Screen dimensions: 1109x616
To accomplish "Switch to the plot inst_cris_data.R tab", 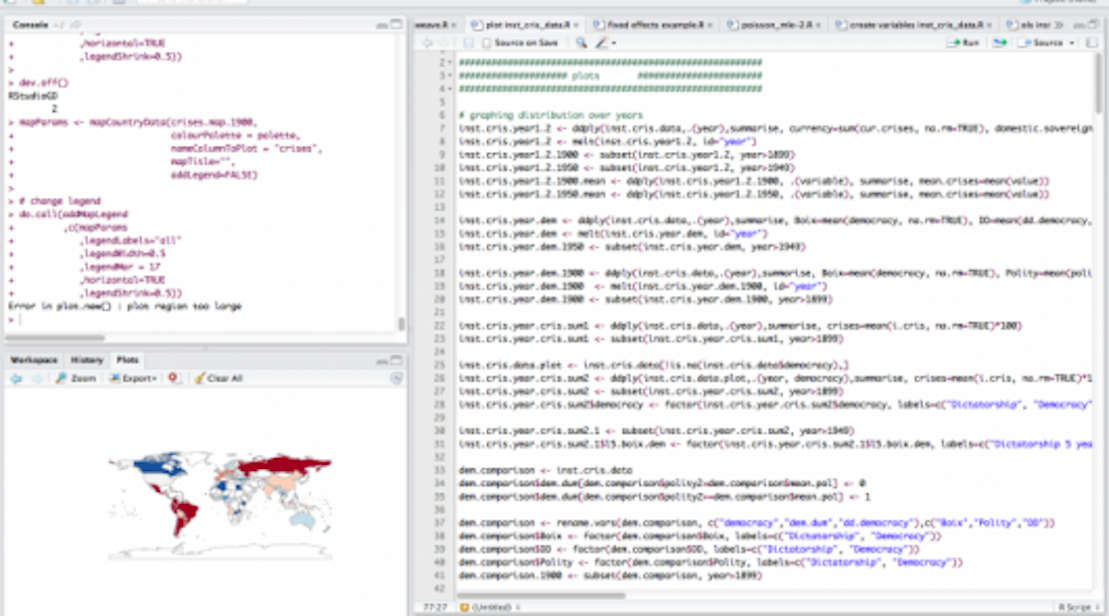I will [x=527, y=25].
